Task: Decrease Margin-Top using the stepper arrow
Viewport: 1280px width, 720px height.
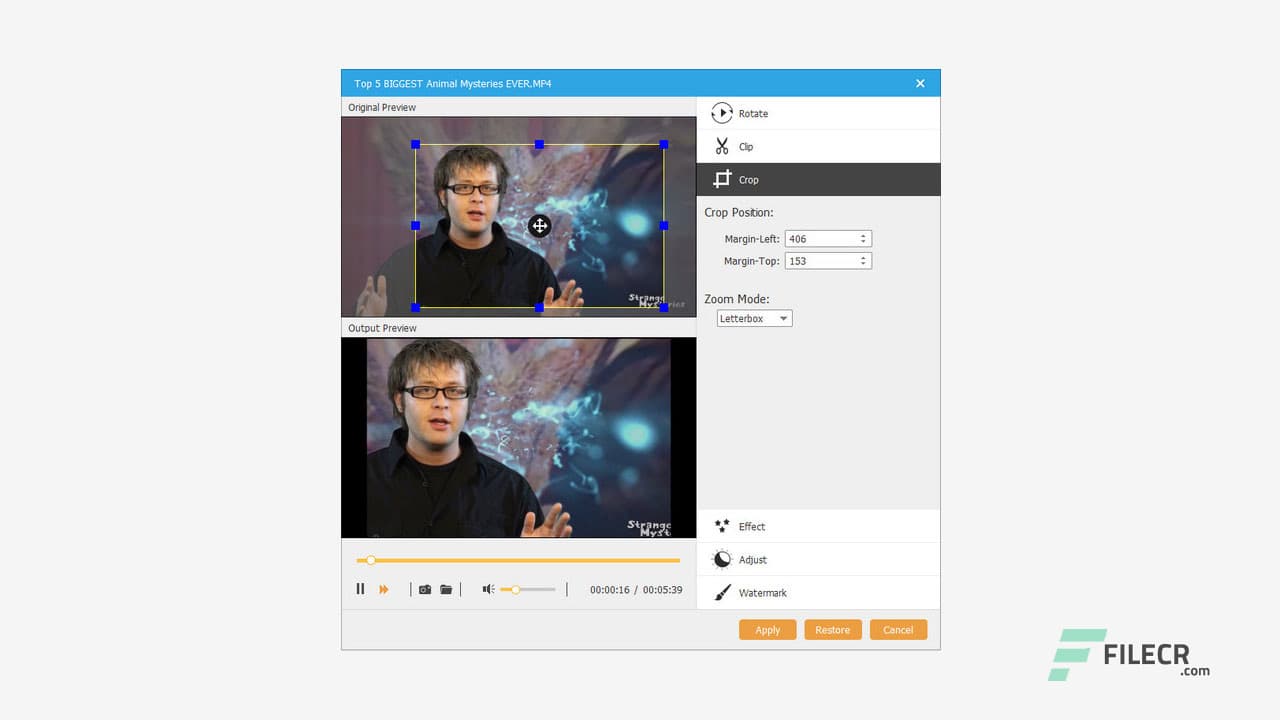Action: (864, 264)
